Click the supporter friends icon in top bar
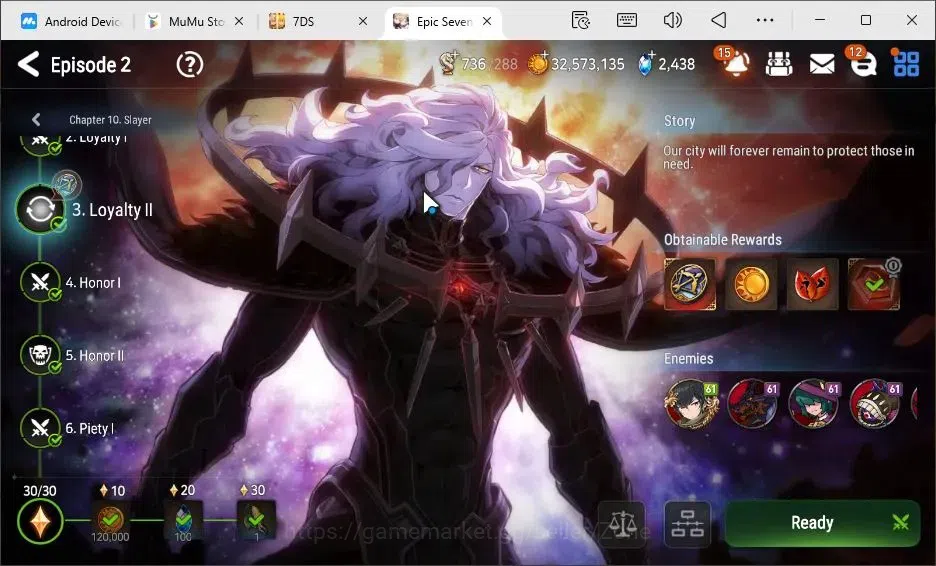936x566 pixels. click(x=779, y=63)
